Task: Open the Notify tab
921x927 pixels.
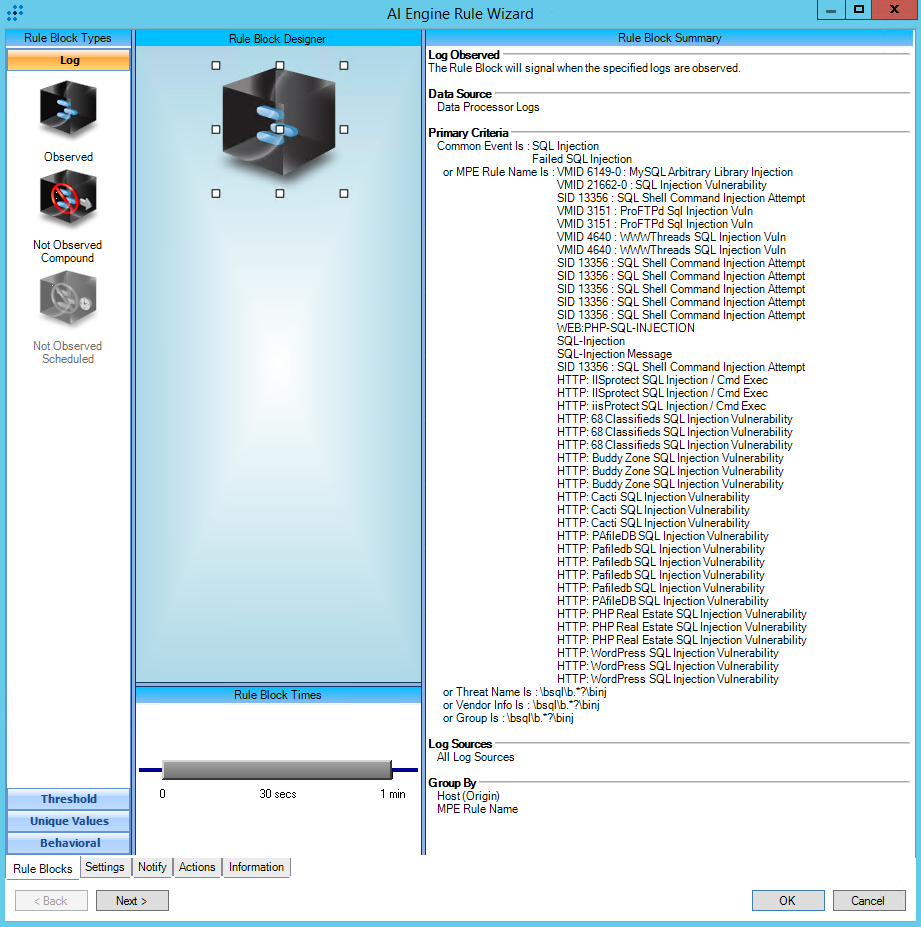Action: click(152, 867)
